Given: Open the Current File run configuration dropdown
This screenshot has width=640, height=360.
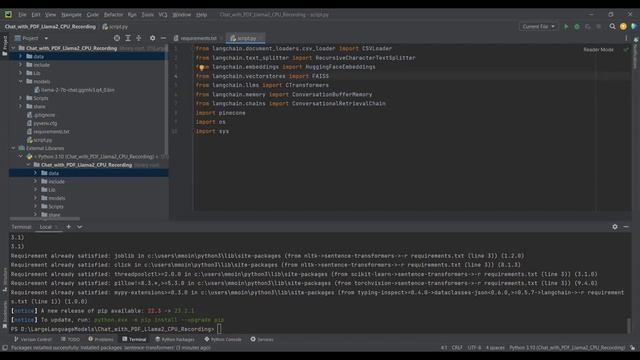Looking at the screenshot, I should tap(538, 27).
